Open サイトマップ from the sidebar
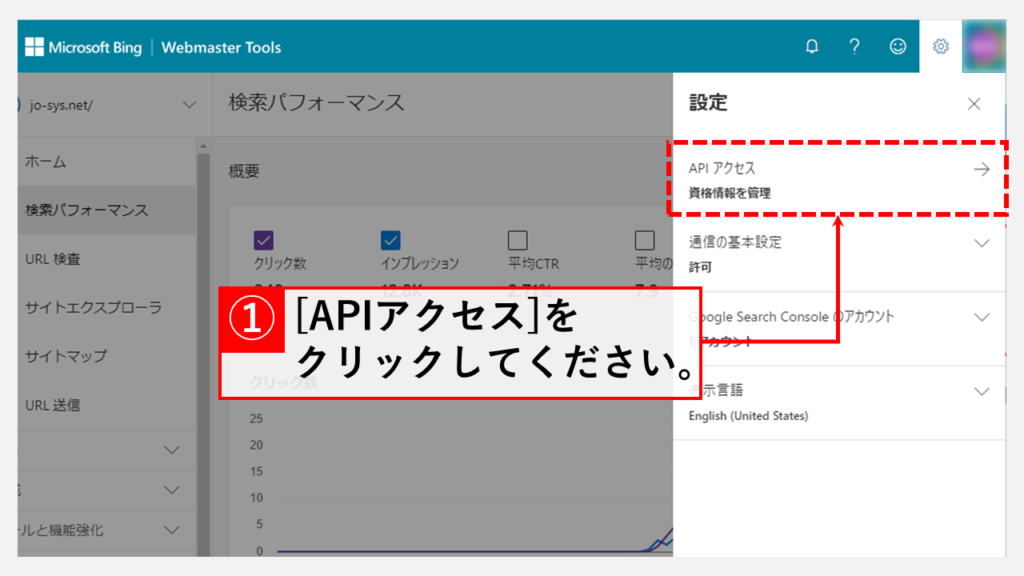The image size is (1024, 576). (65, 356)
